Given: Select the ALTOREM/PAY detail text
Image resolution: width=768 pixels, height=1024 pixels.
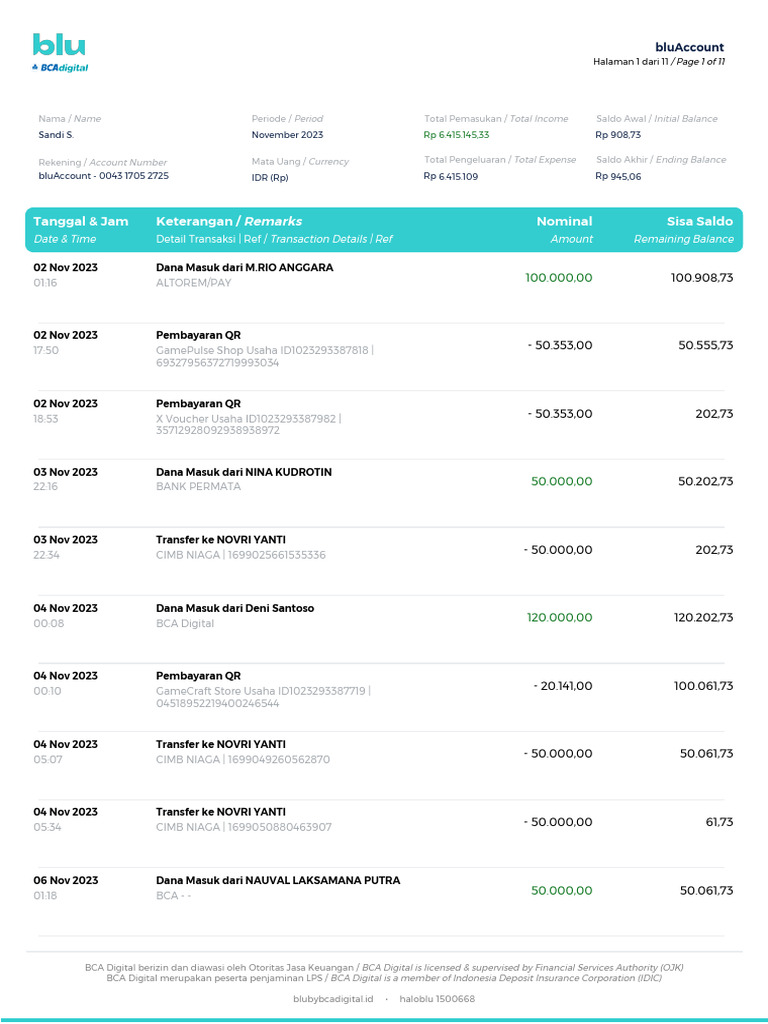Looking at the screenshot, I should (193, 283).
